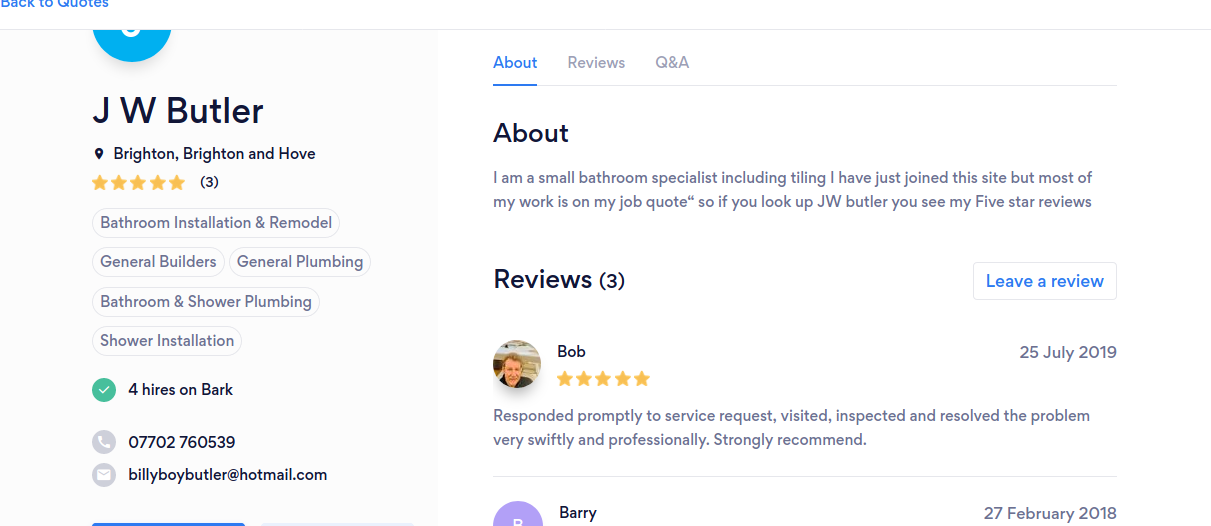The image size is (1211, 526).
Task: Go Back to Quotes link
Action: (55, 5)
